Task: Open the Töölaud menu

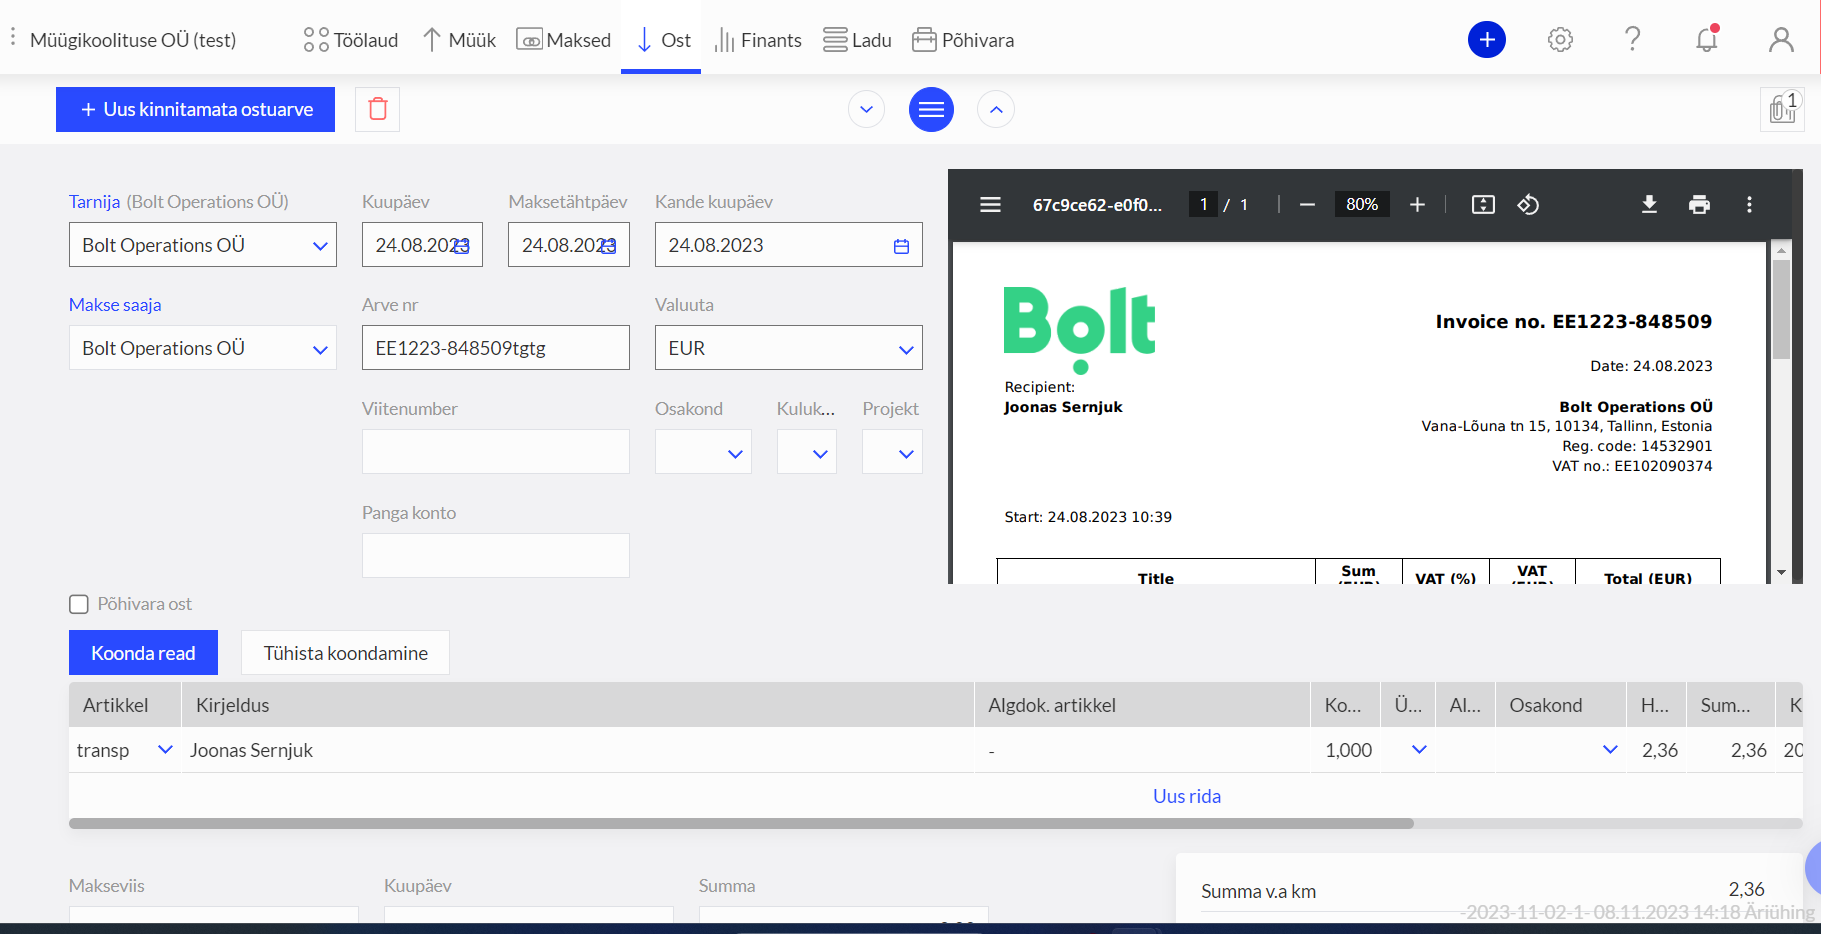Action: (x=351, y=40)
